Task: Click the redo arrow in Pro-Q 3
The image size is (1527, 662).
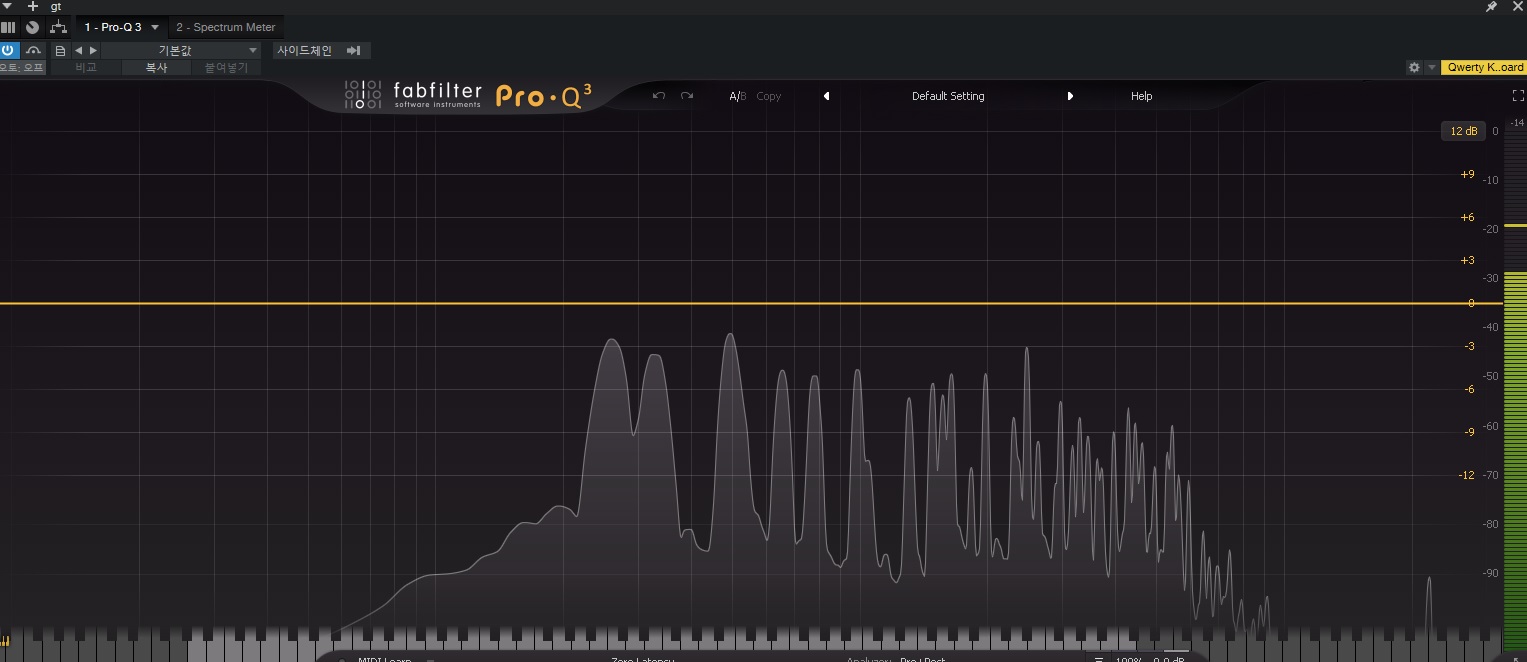Action: [x=687, y=96]
